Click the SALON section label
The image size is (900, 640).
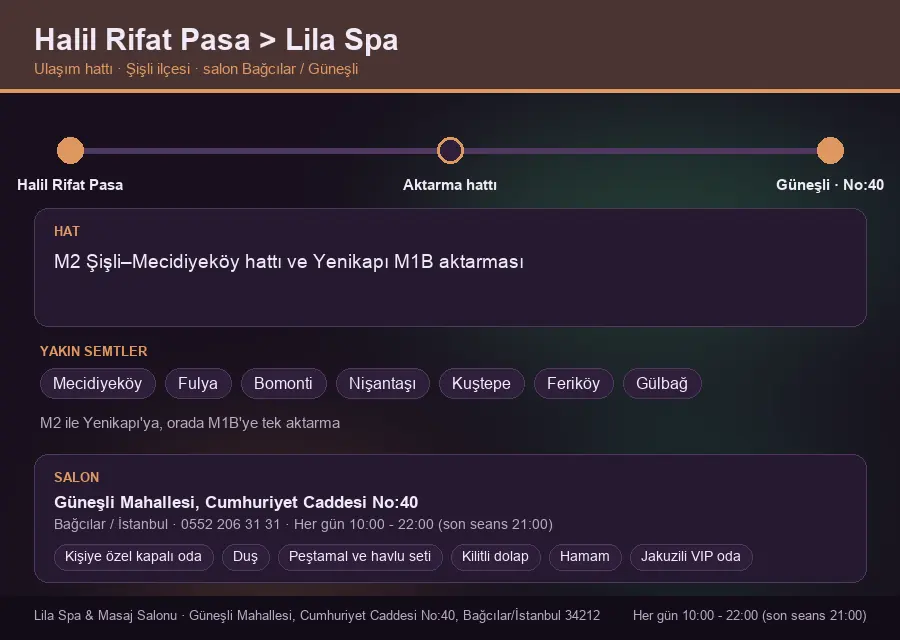76,477
